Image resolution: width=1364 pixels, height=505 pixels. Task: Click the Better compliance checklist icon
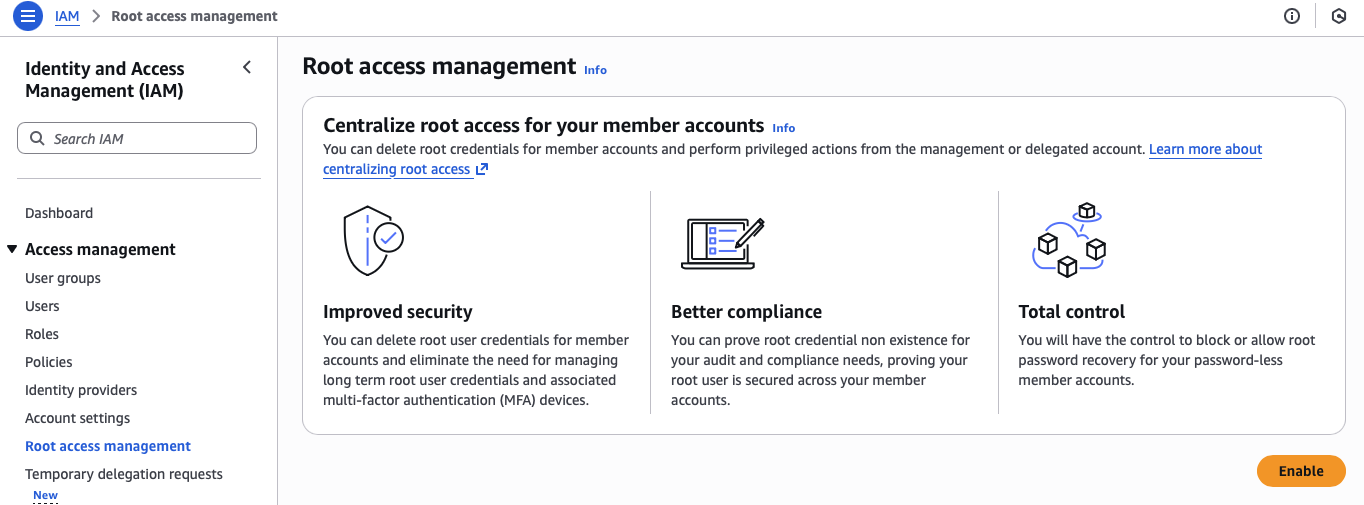pyautogui.click(x=722, y=242)
